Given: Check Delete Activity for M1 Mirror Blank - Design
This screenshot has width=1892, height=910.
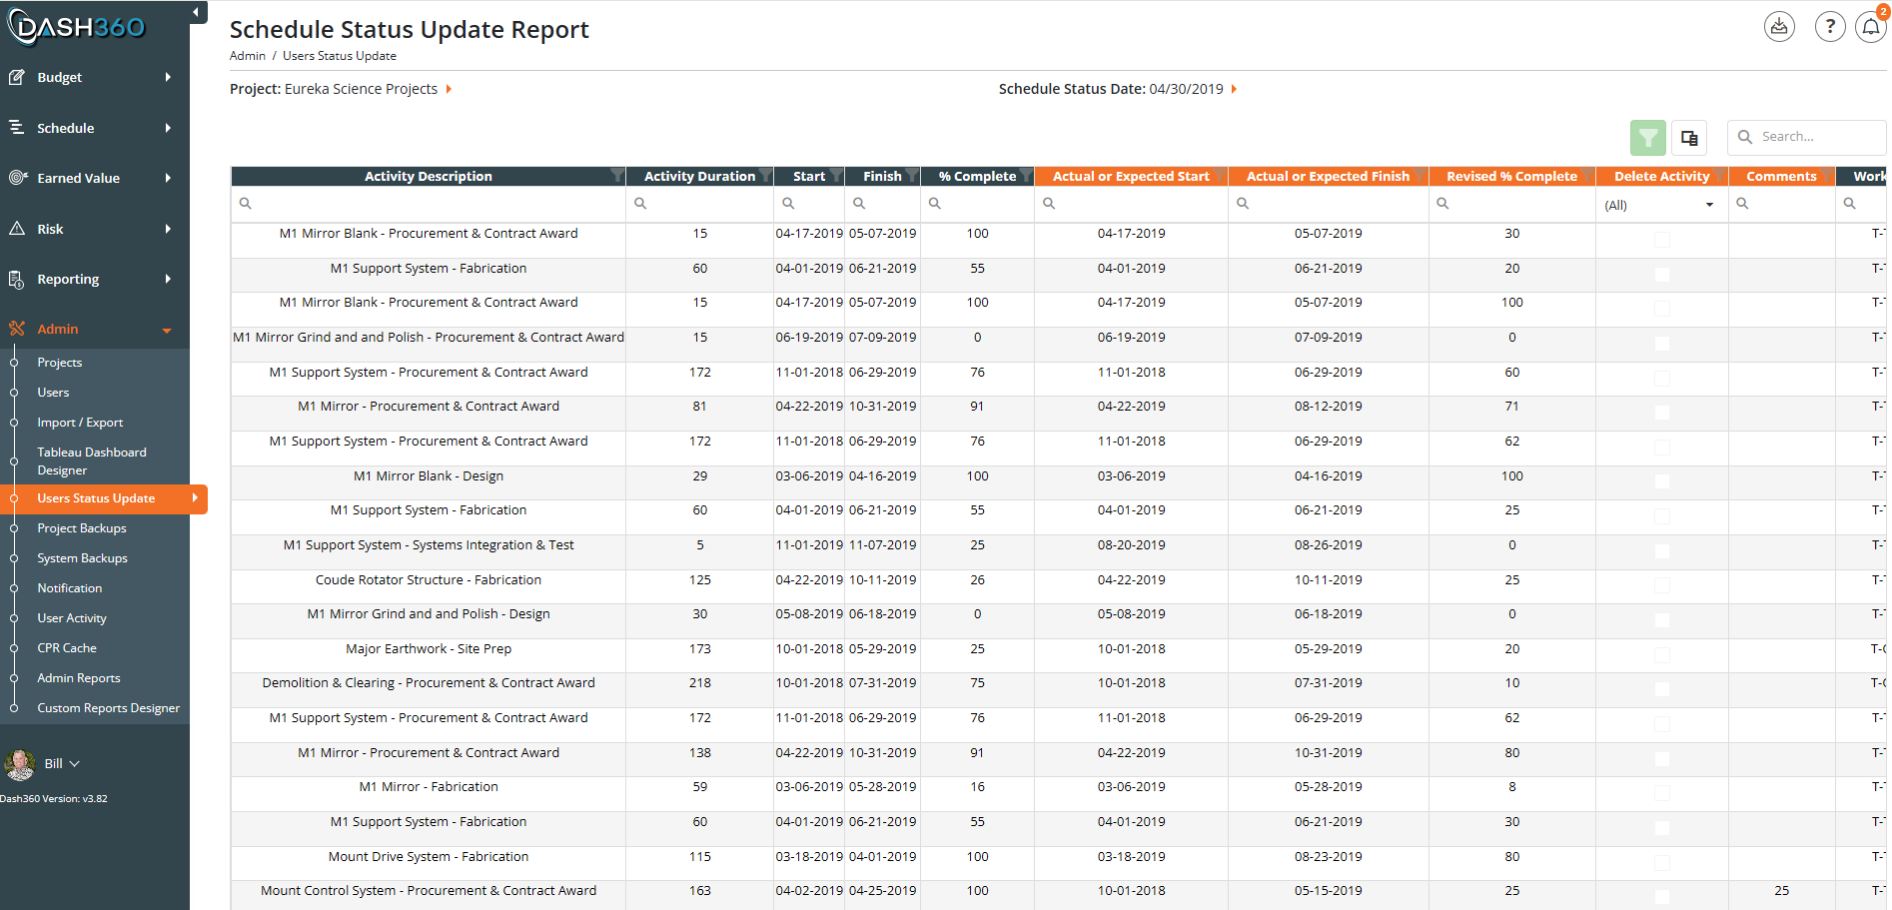Looking at the screenshot, I should 1662,482.
